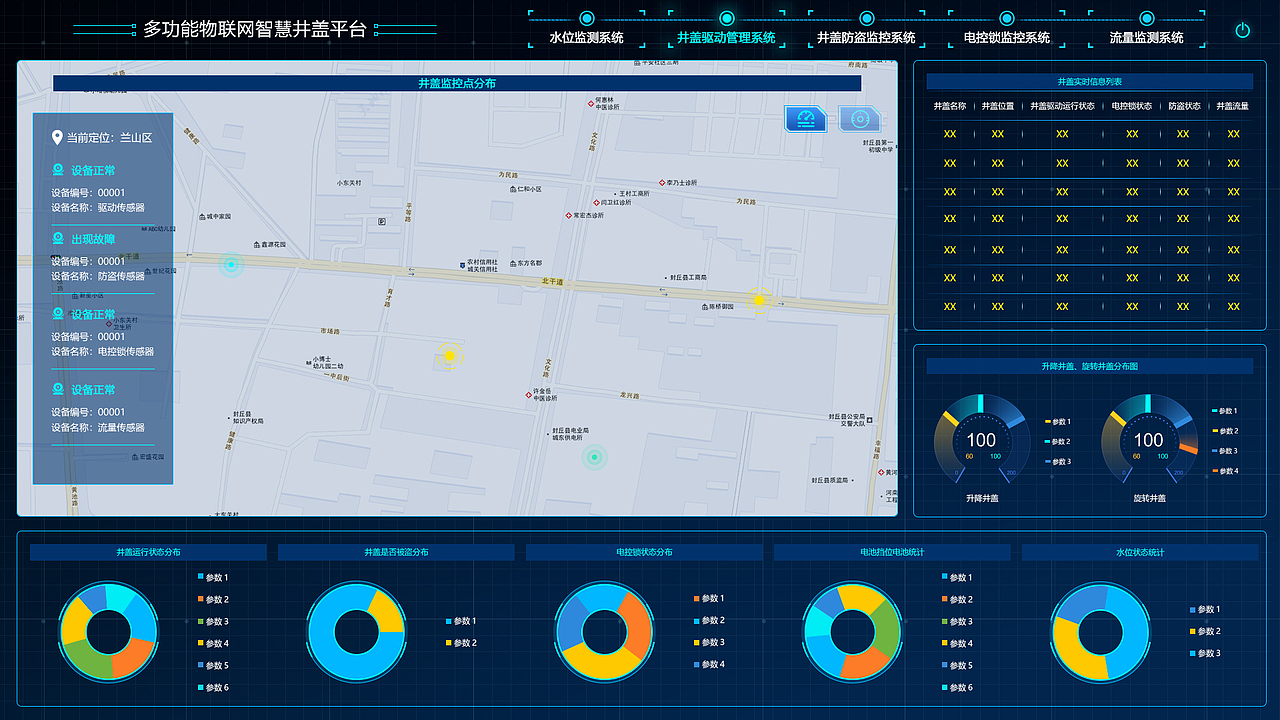The width and height of the screenshot is (1280, 720).
Task: Click the 水位状态统计 donut chart
Action: point(1099,631)
